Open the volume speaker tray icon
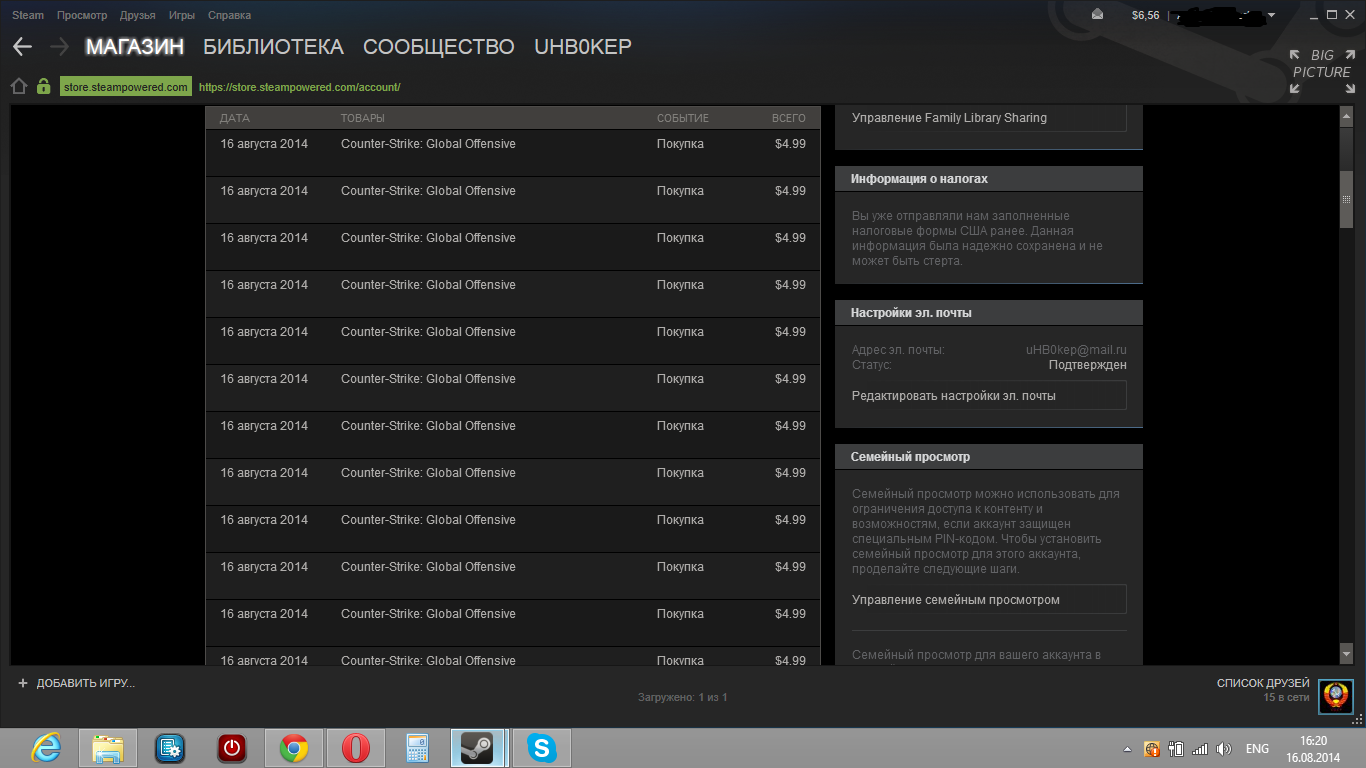This screenshot has width=1366, height=768. (x=1222, y=749)
